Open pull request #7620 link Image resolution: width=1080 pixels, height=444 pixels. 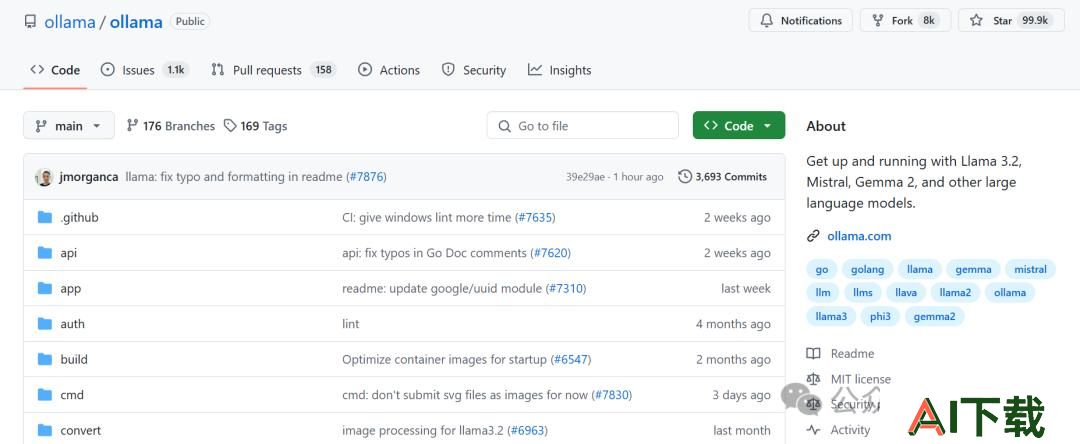(552, 253)
